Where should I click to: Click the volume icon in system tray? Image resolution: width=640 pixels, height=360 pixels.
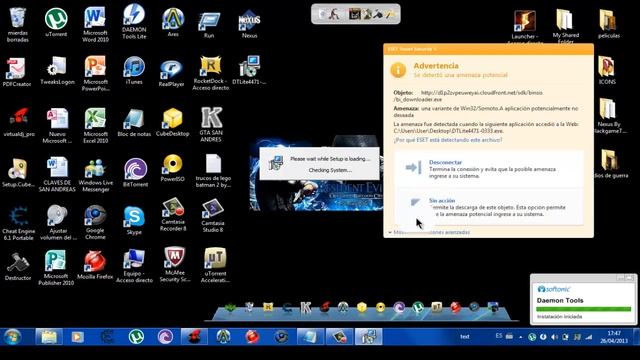click(x=554, y=337)
